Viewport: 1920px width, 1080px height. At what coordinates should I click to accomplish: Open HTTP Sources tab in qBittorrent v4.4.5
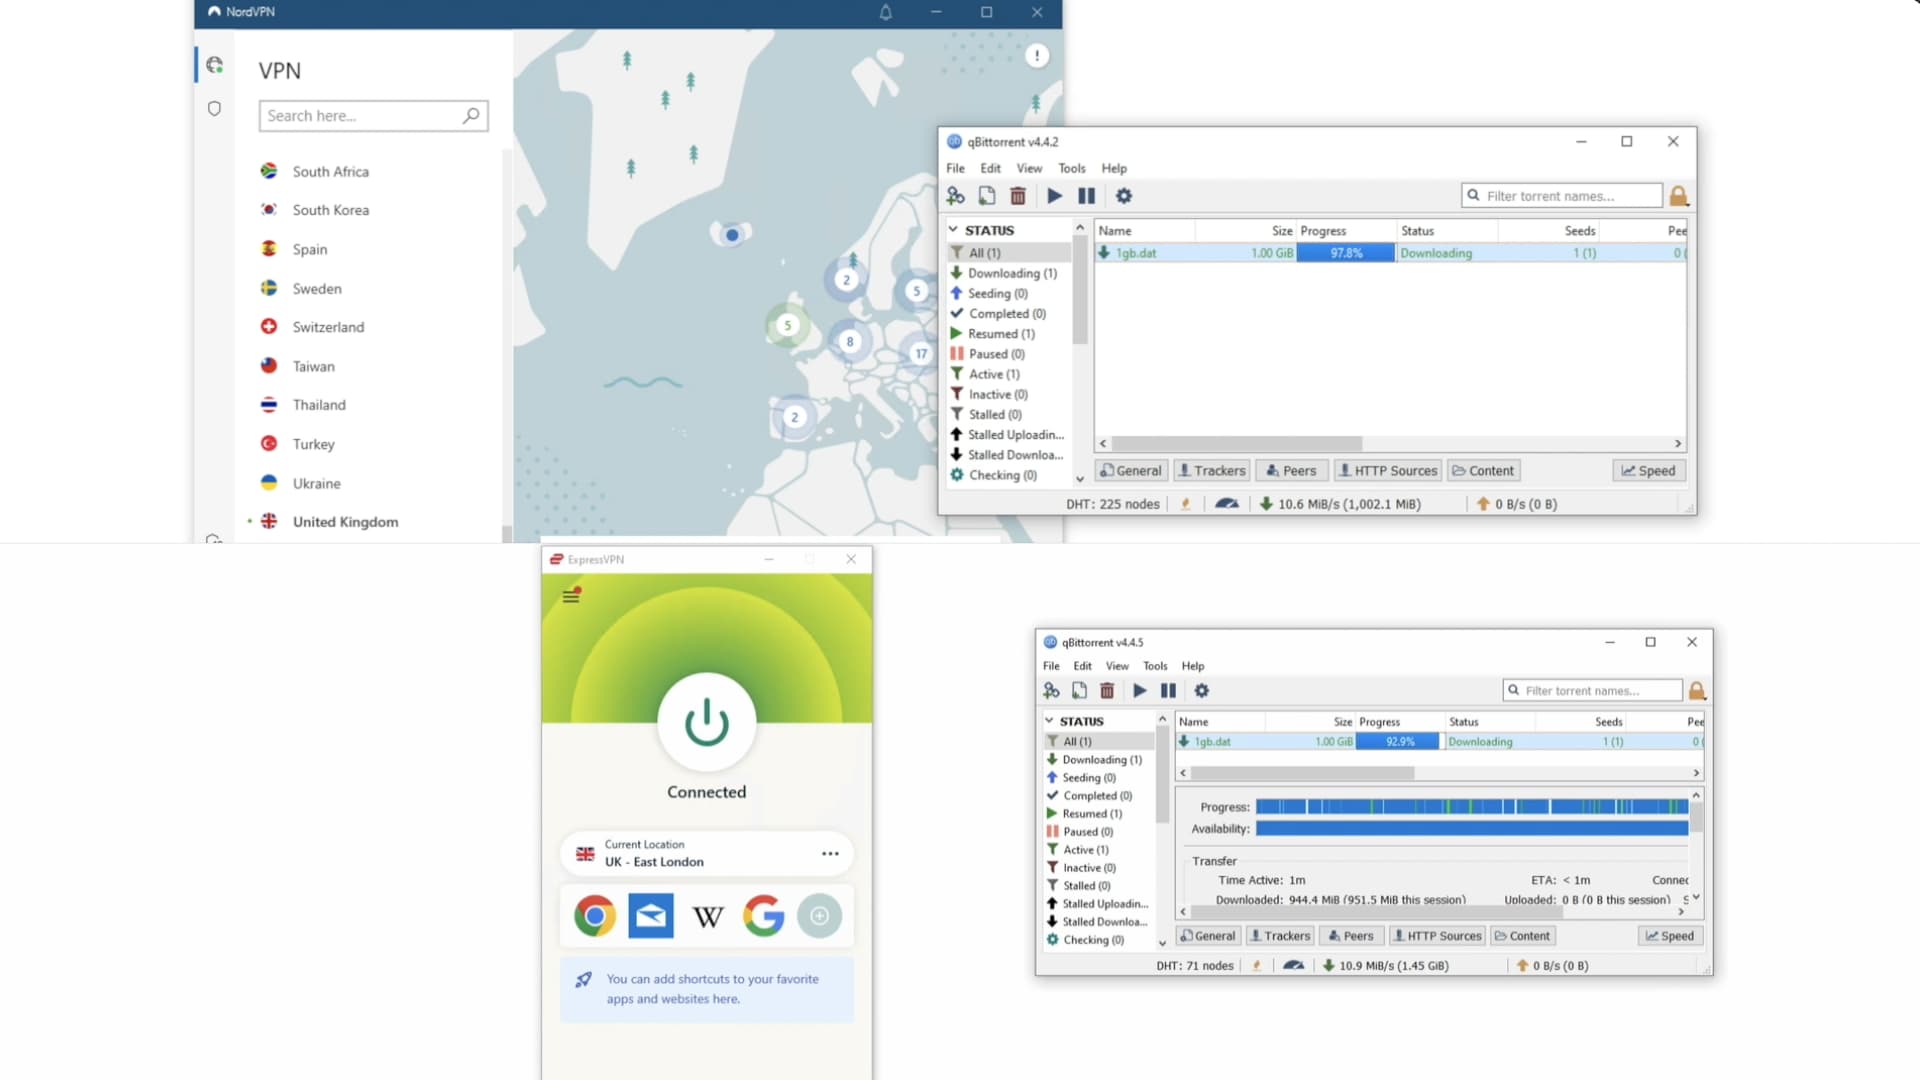pyautogui.click(x=1437, y=936)
